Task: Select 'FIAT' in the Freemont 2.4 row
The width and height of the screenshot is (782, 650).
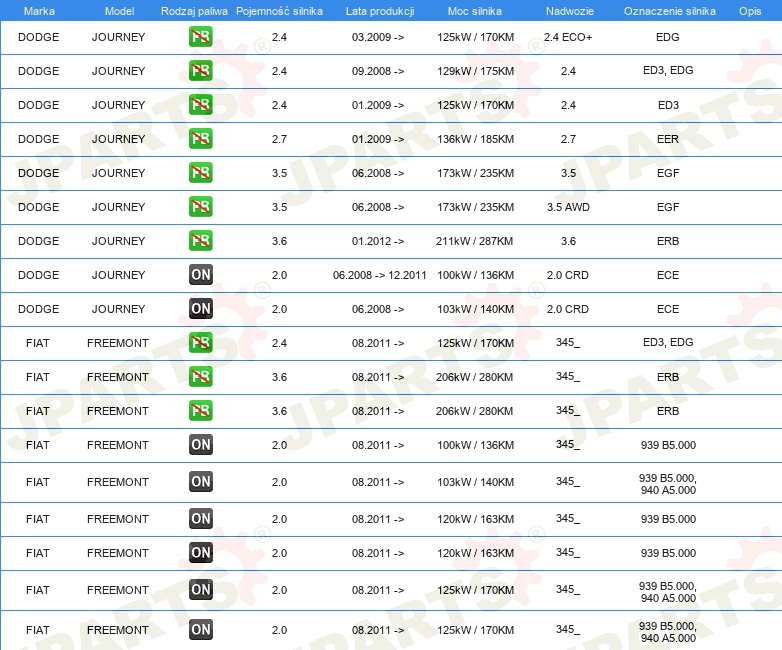Action: click(38, 343)
